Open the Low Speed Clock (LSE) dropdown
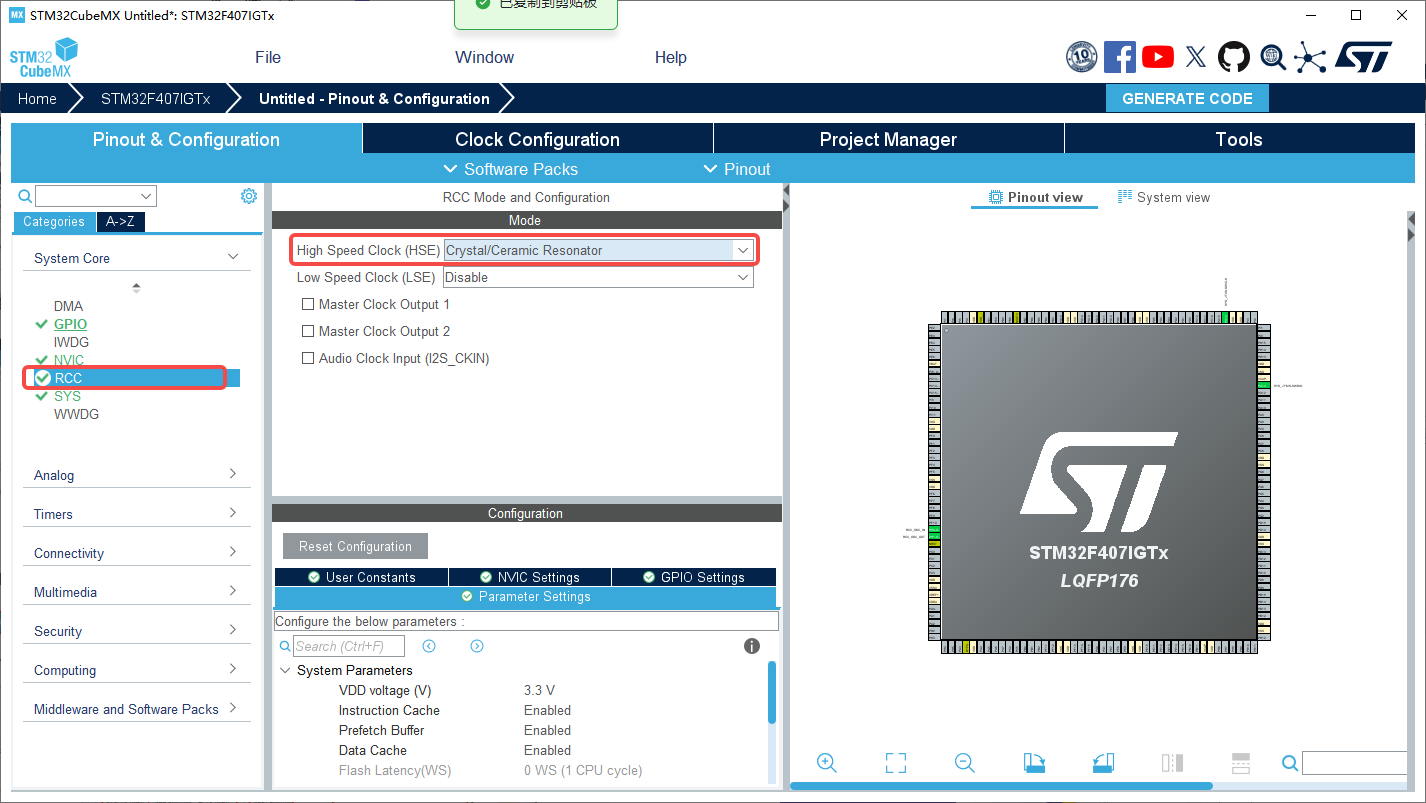Viewport: 1426px width, 803px height. [740, 277]
